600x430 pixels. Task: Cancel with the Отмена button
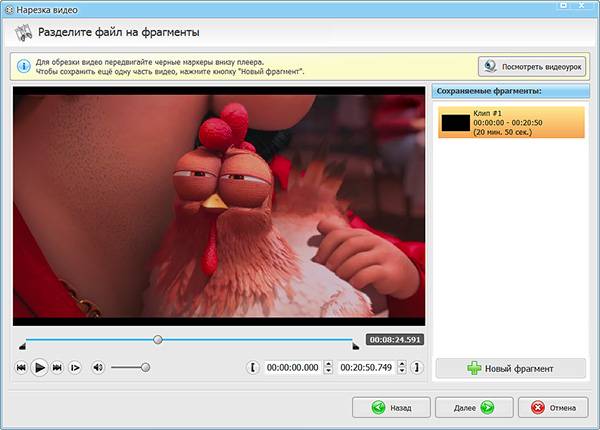tap(553, 408)
